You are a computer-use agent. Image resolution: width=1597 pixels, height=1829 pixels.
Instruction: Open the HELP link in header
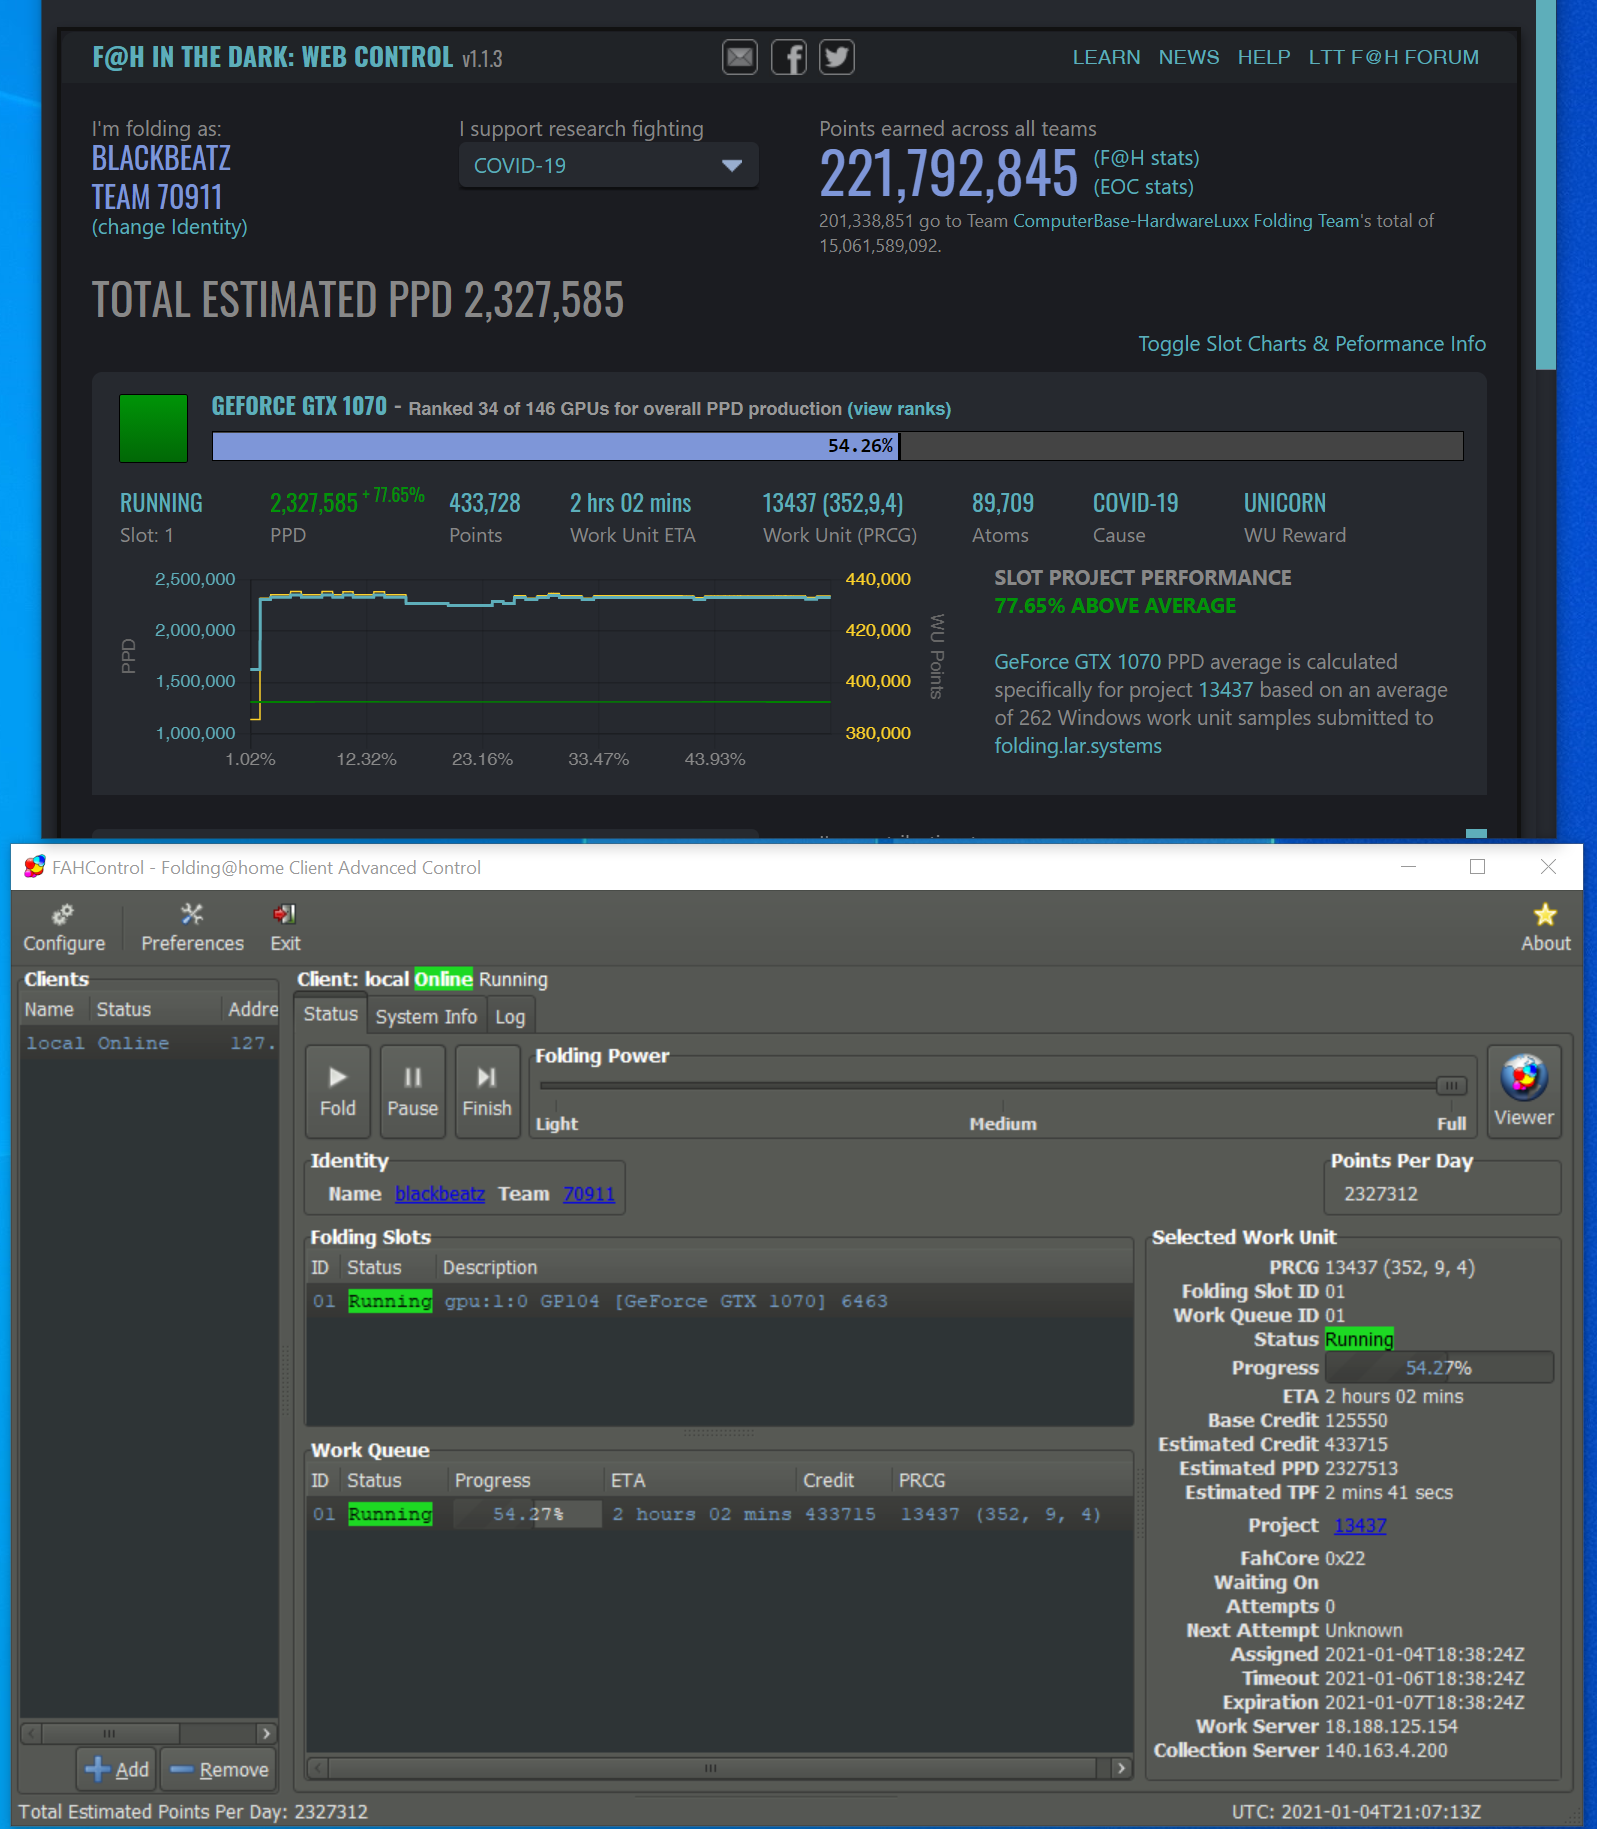(1264, 57)
